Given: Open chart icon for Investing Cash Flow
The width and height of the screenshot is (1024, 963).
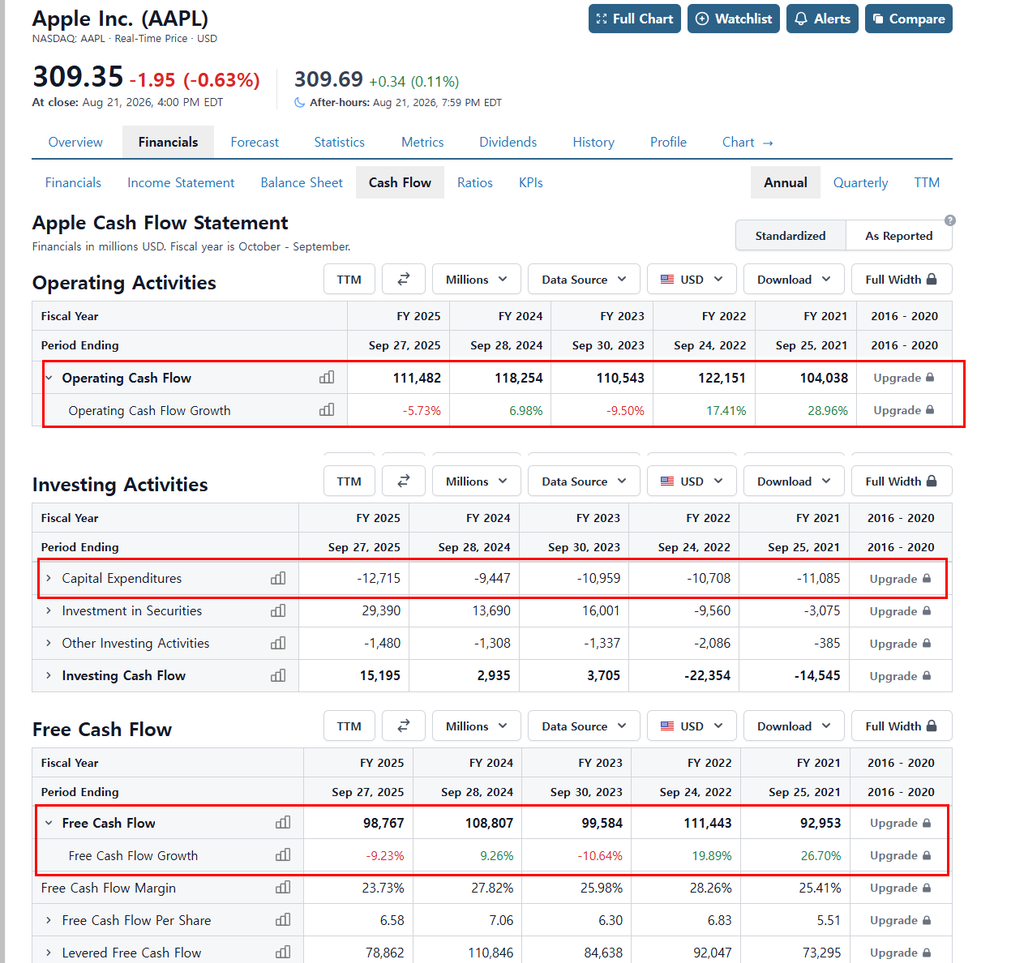Looking at the screenshot, I should tap(278, 675).
